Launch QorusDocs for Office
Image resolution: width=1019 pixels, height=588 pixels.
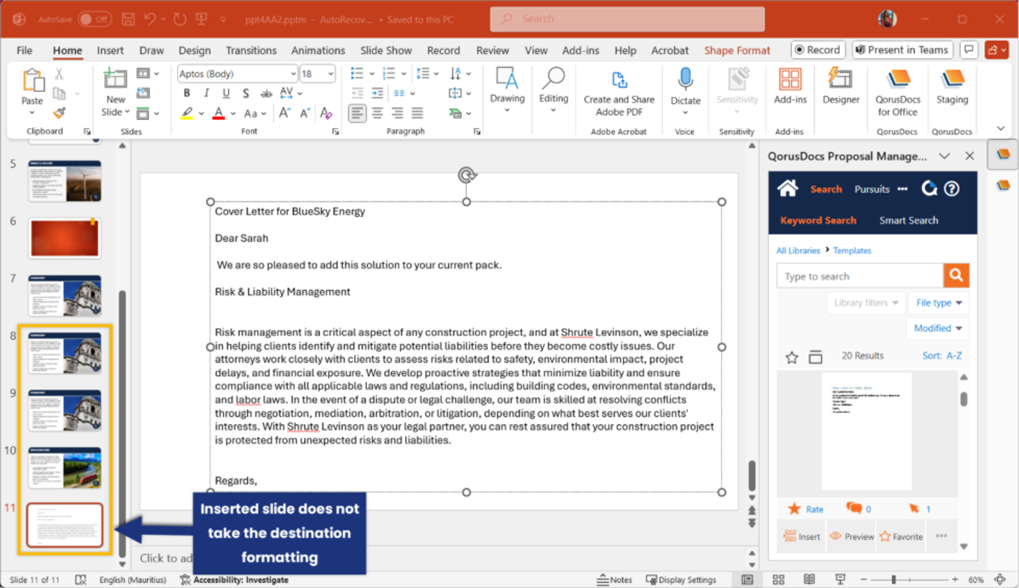click(897, 93)
